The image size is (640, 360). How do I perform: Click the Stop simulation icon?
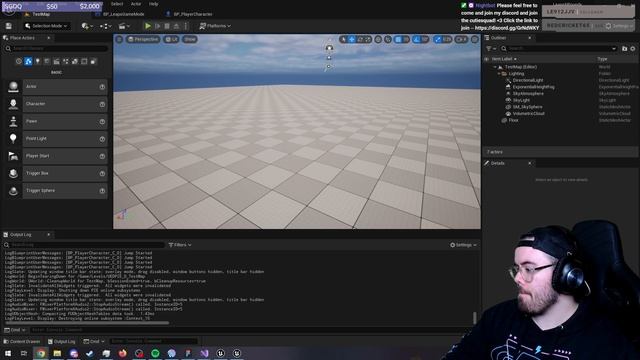coord(167,26)
